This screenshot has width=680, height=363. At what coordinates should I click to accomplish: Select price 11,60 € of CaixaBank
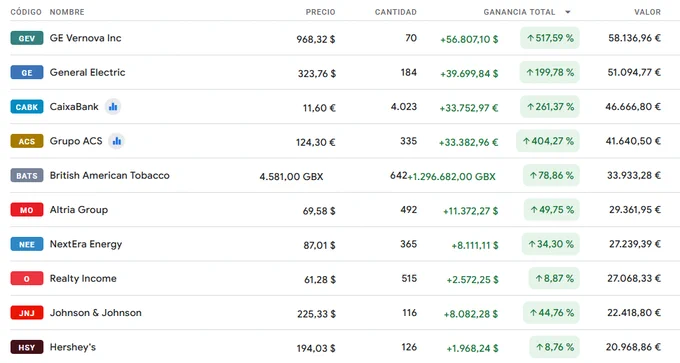pyautogui.click(x=319, y=108)
